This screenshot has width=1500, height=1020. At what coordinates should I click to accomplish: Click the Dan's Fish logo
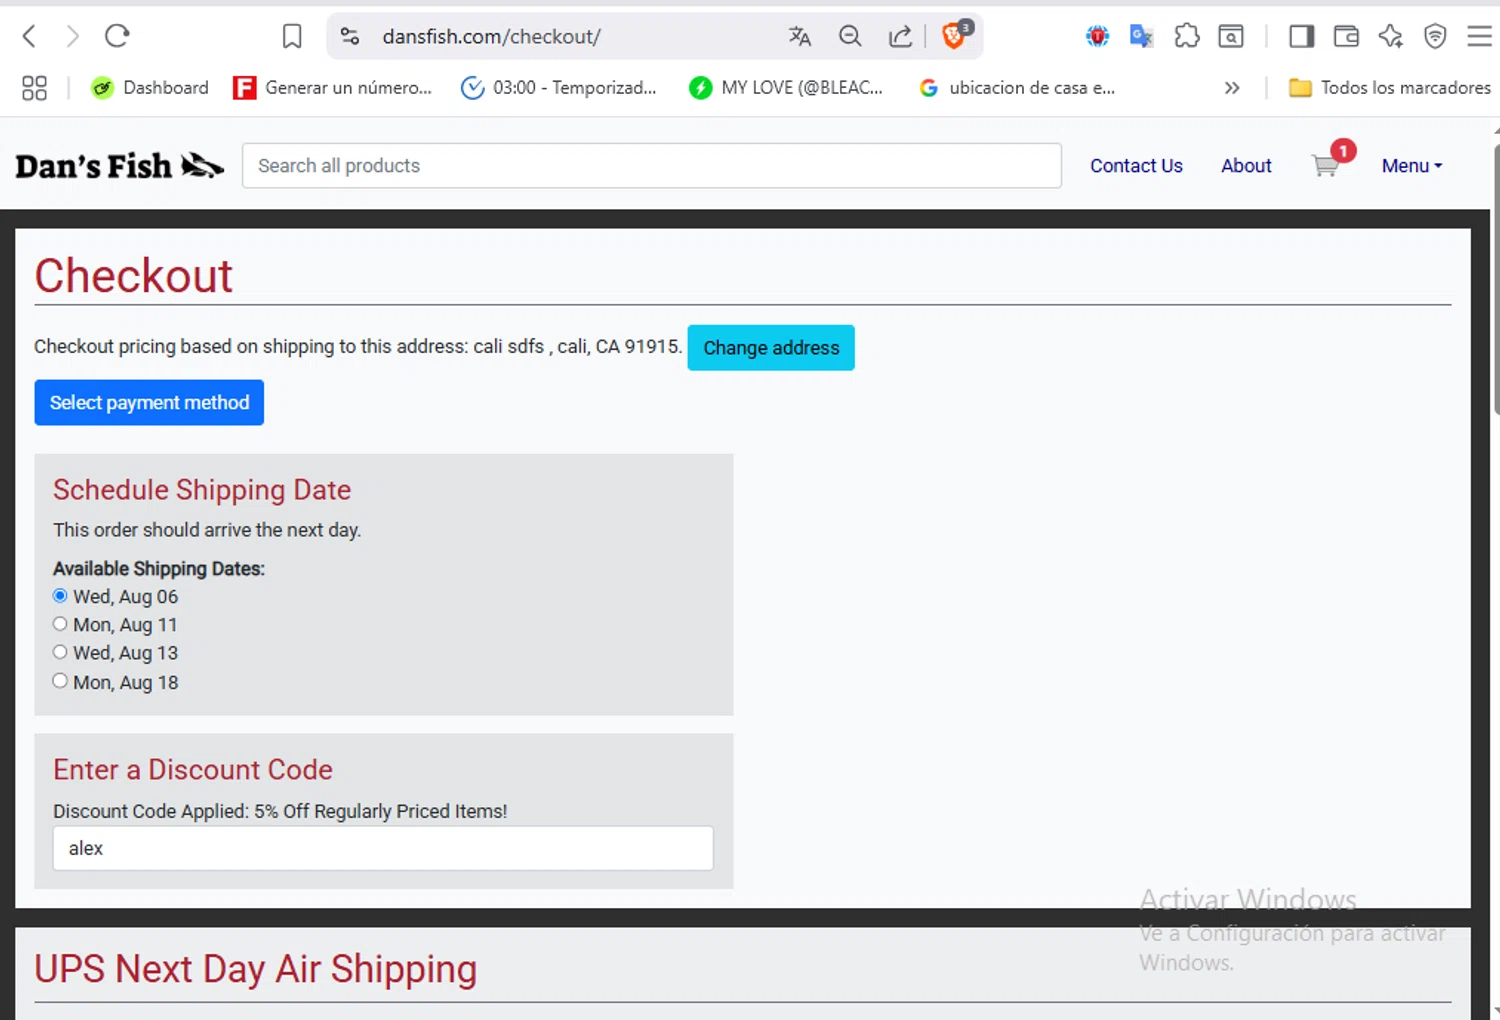[119, 165]
